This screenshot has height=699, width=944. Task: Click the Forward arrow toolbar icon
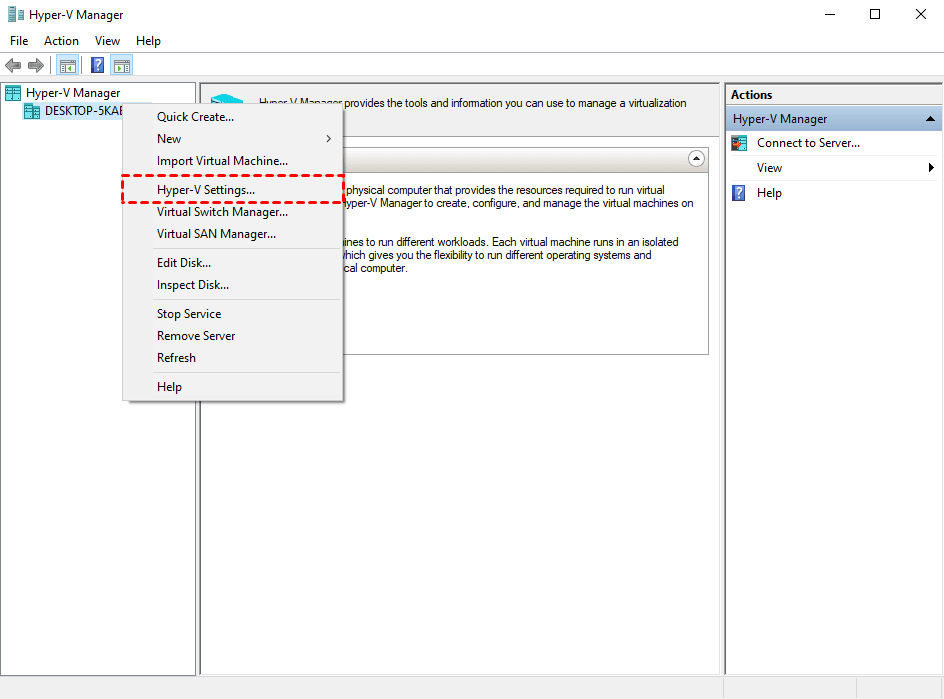click(x=36, y=65)
